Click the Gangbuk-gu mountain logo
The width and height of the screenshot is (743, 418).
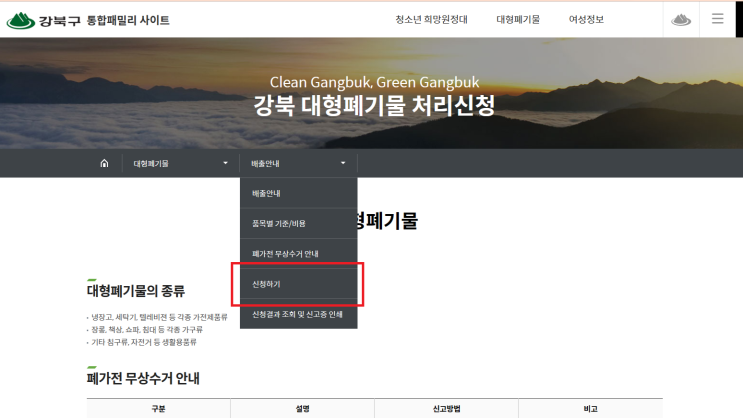click(x=20, y=20)
